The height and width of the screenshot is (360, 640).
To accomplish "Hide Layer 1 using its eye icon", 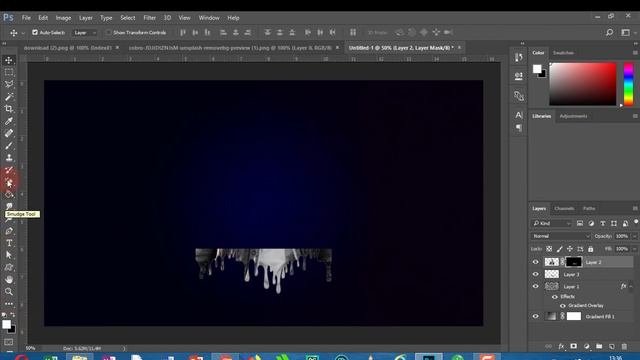I will click(x=536, y=286).
